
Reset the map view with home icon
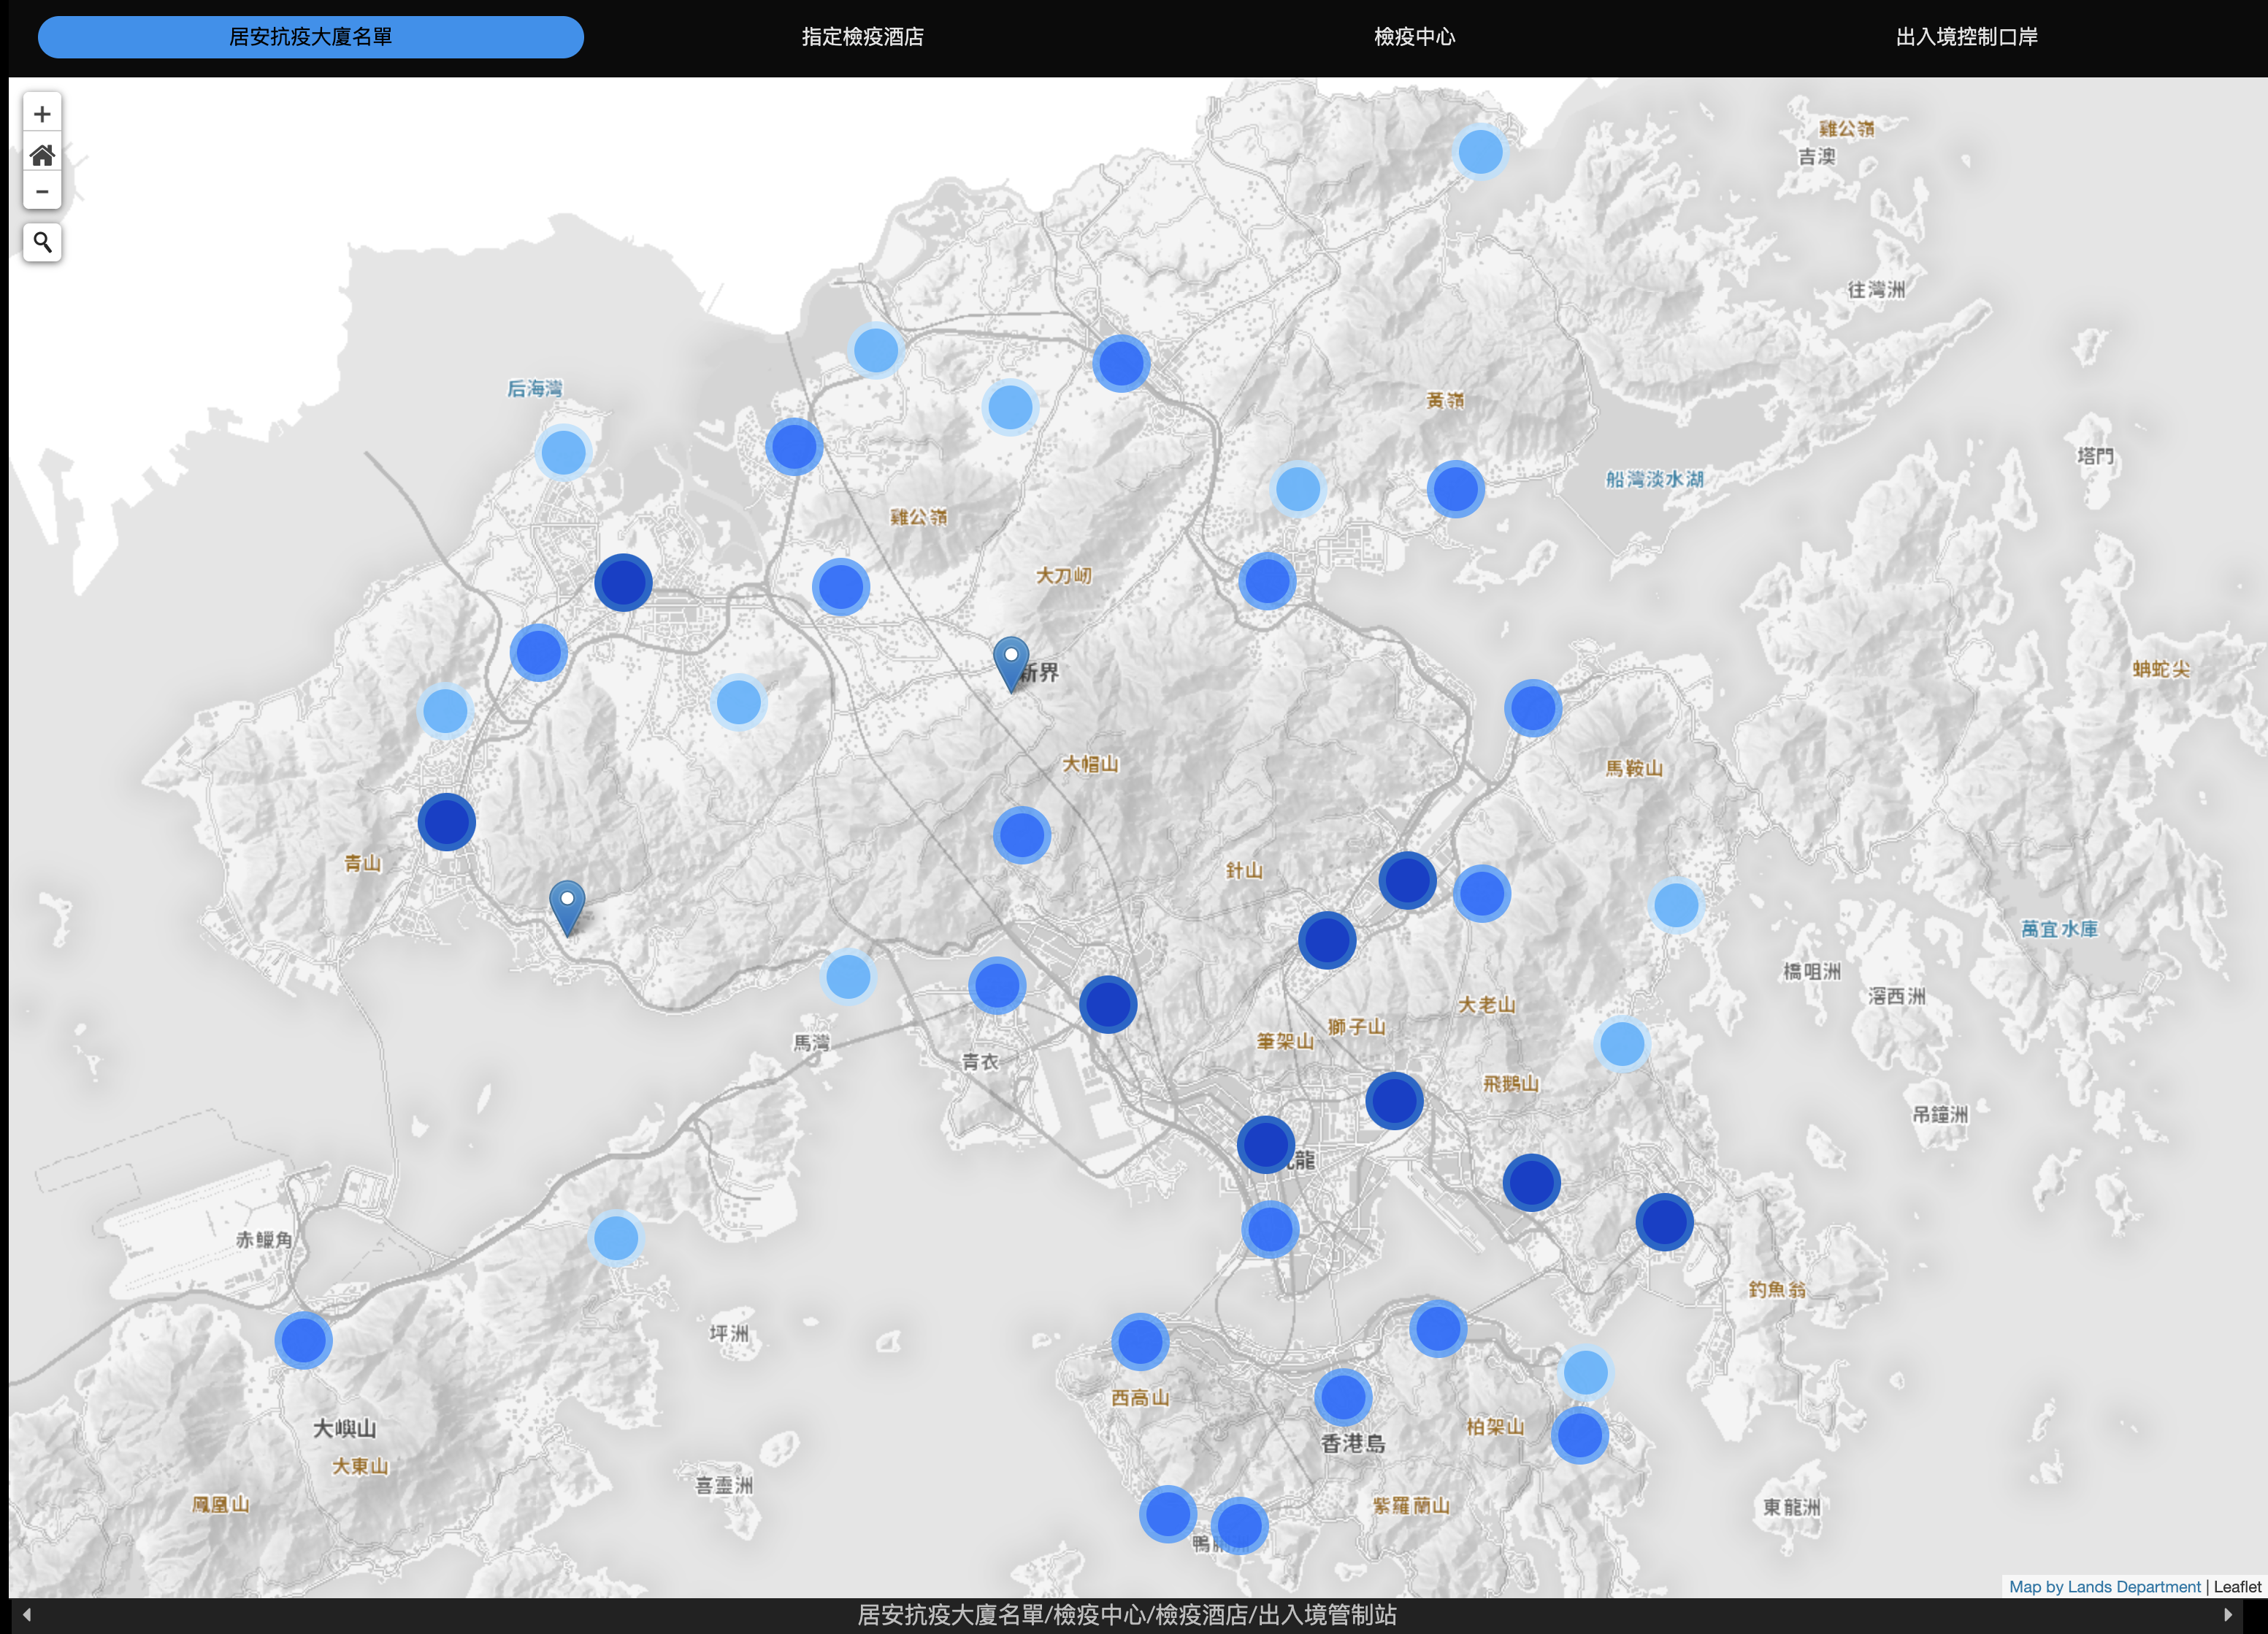click(x=42, y=154)
